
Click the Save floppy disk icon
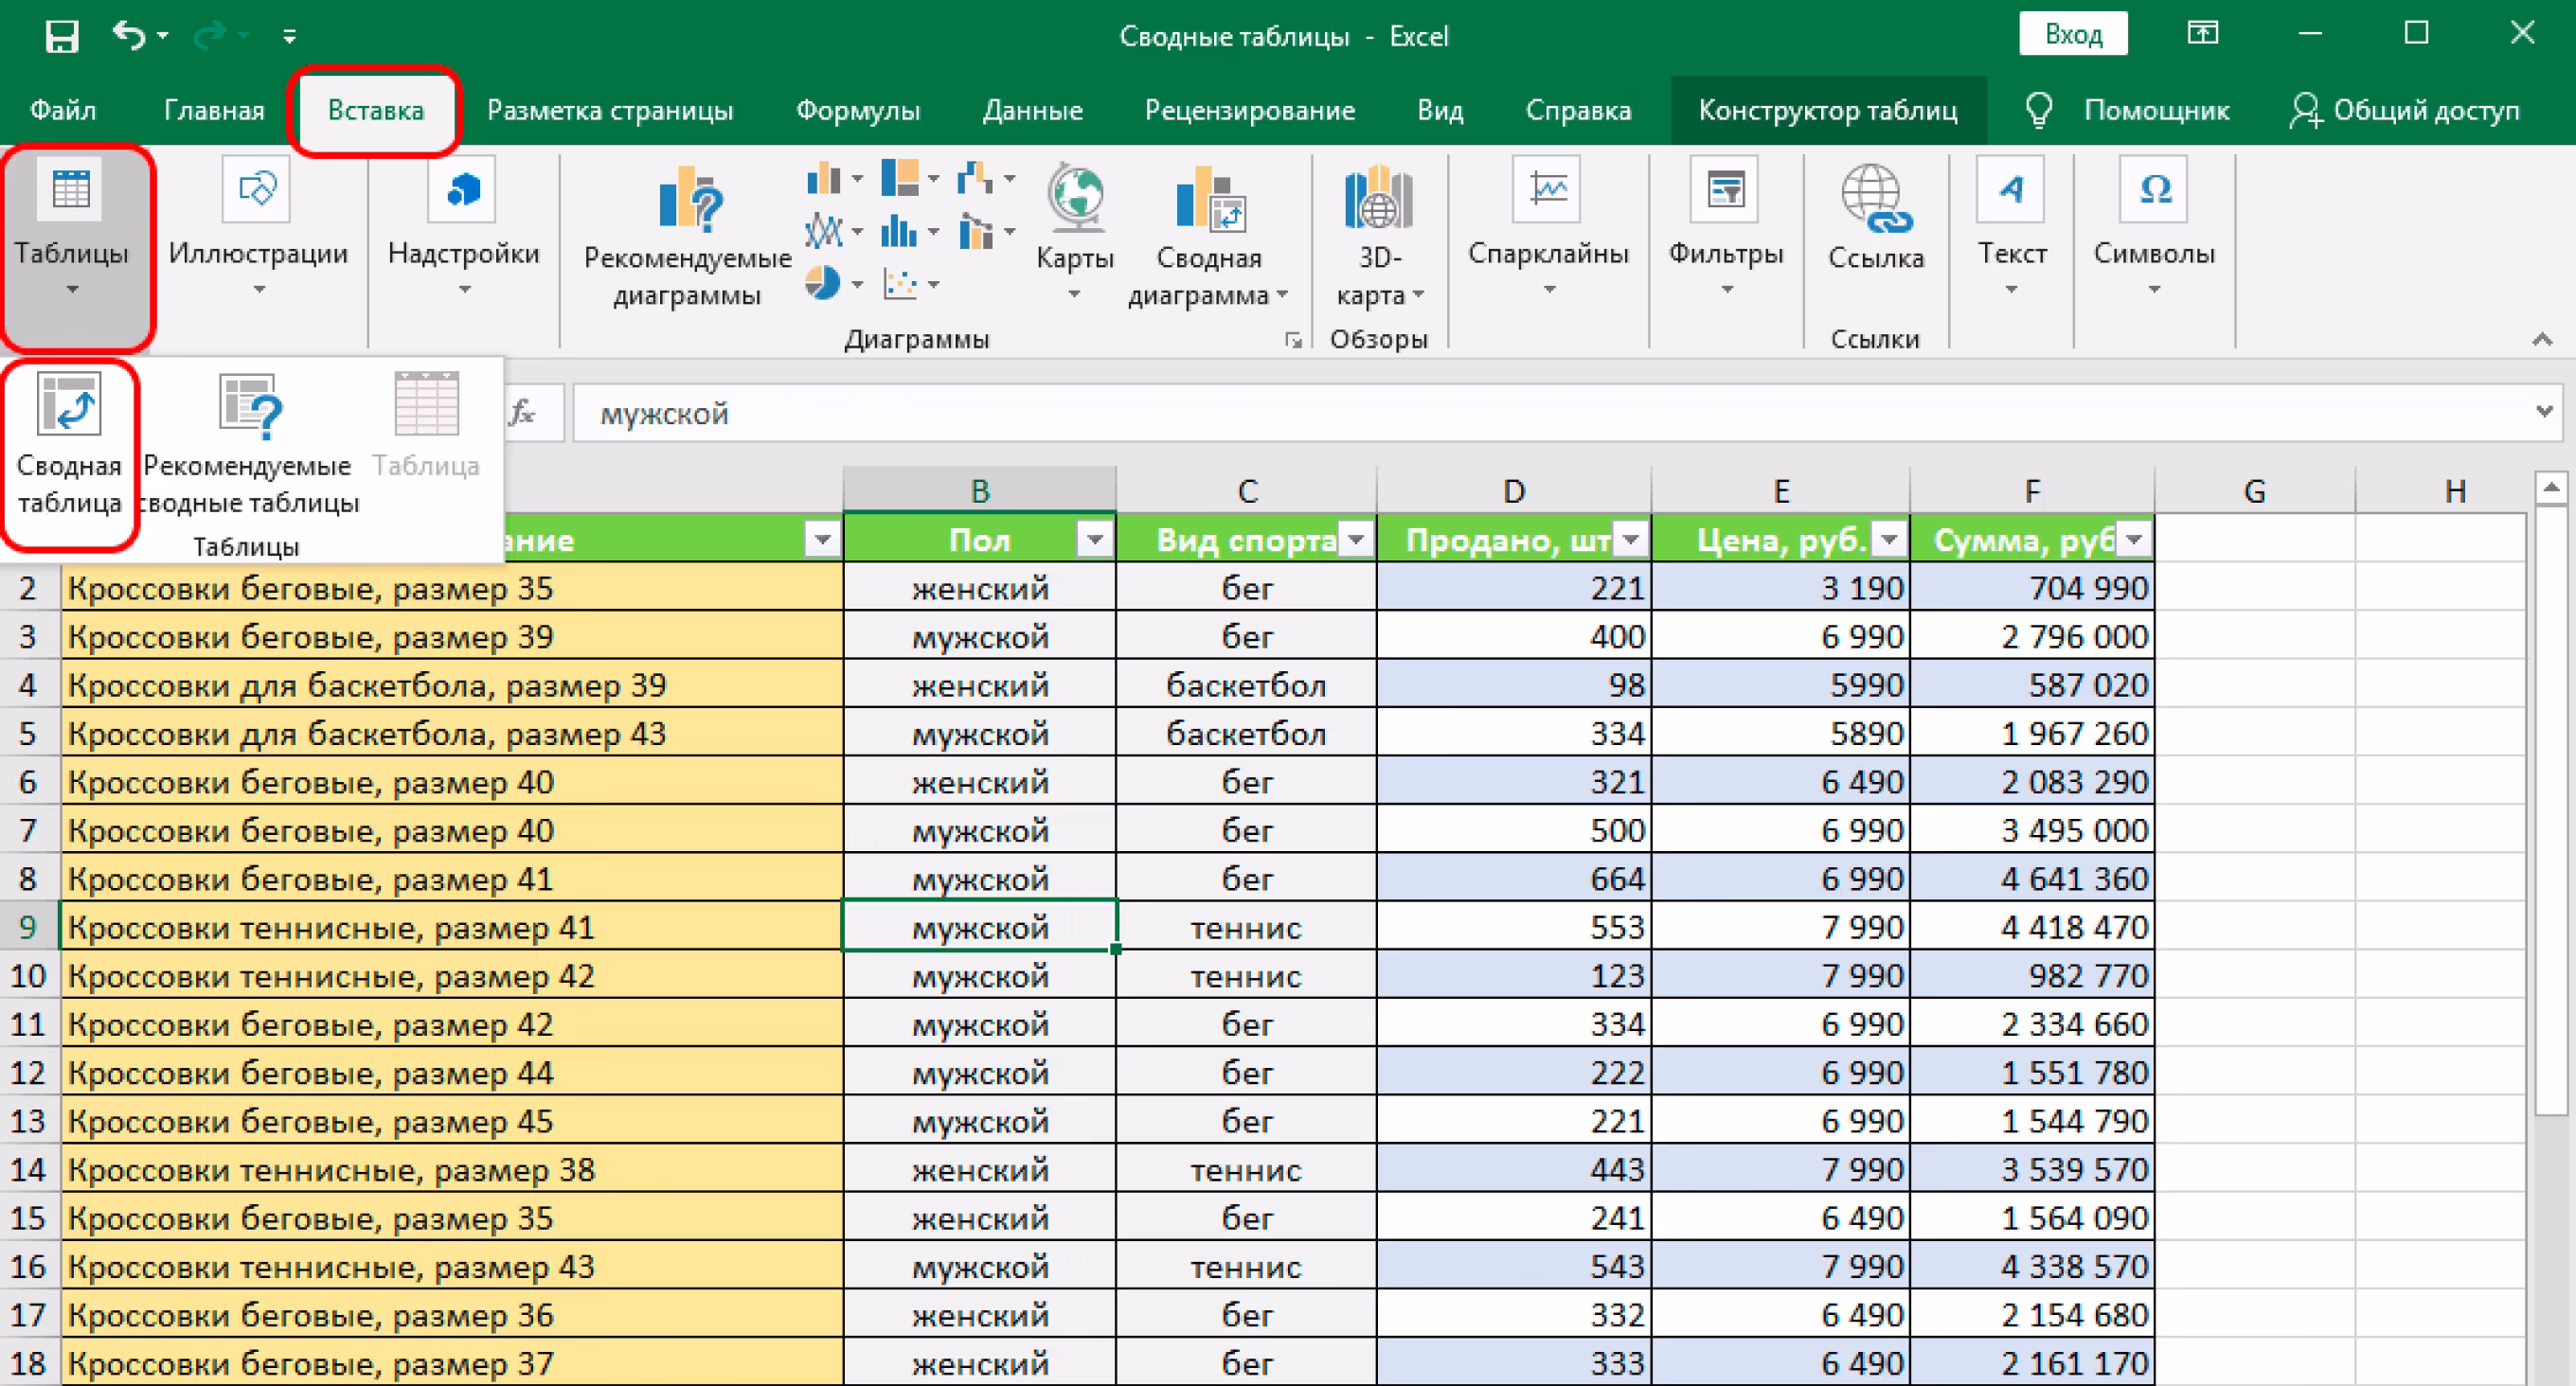62,37
